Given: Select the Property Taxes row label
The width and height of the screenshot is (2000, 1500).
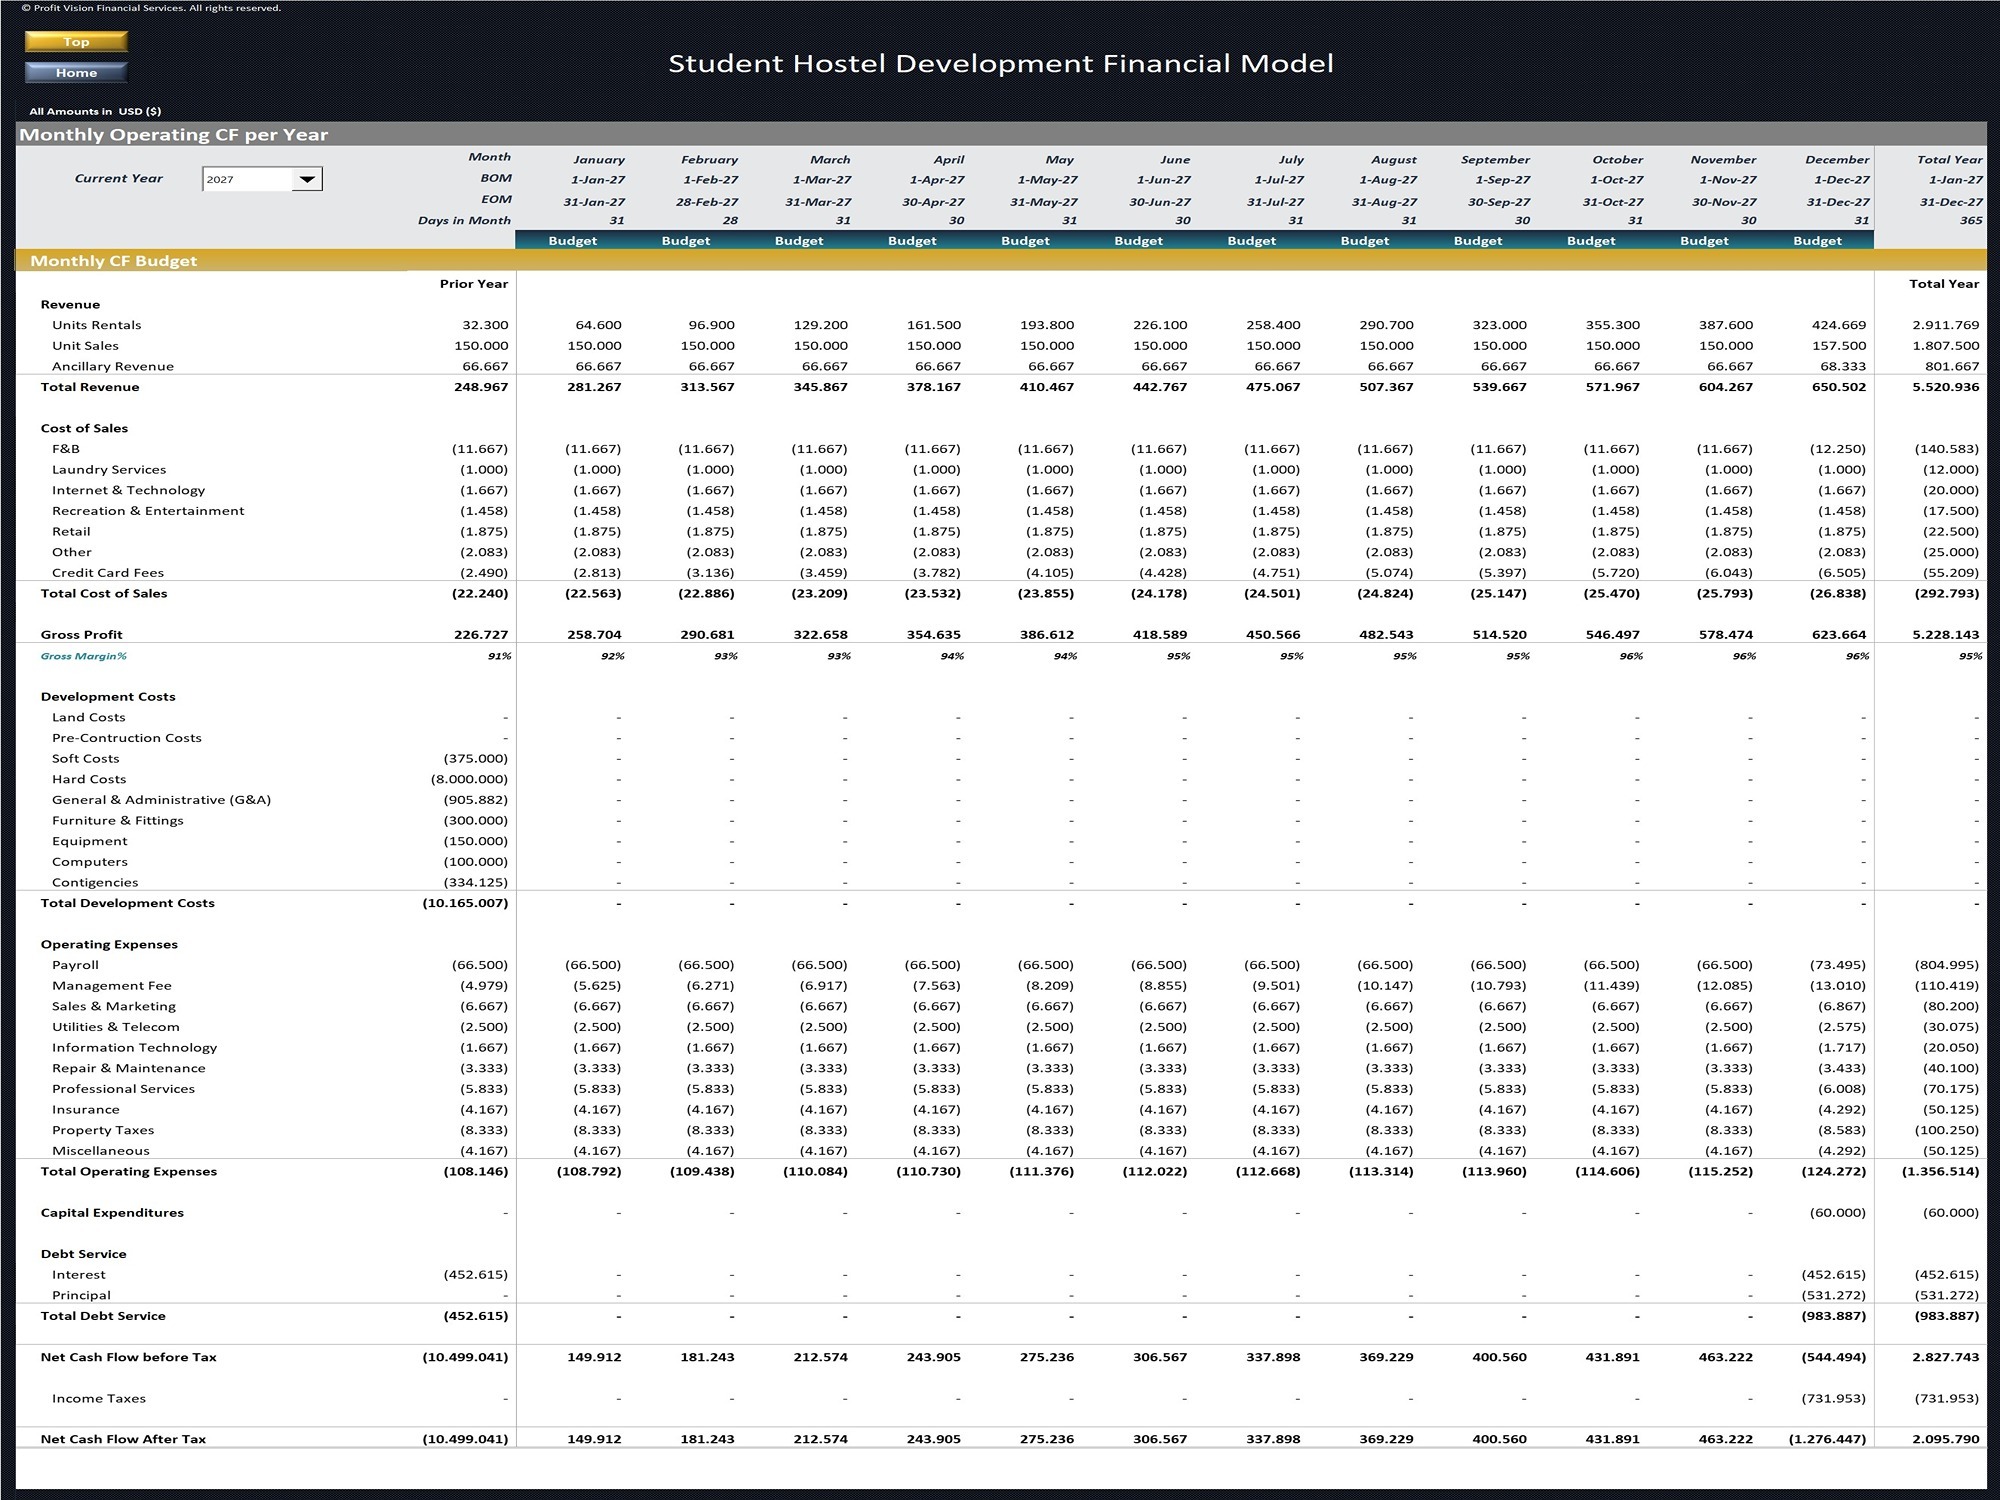Looking at the screenshot, I should tap(103, 1130).
